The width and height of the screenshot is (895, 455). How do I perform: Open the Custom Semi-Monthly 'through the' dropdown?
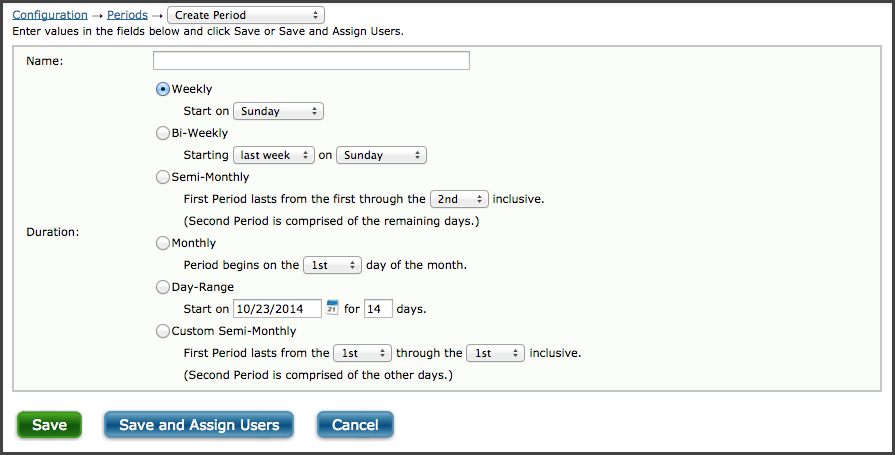495,353
